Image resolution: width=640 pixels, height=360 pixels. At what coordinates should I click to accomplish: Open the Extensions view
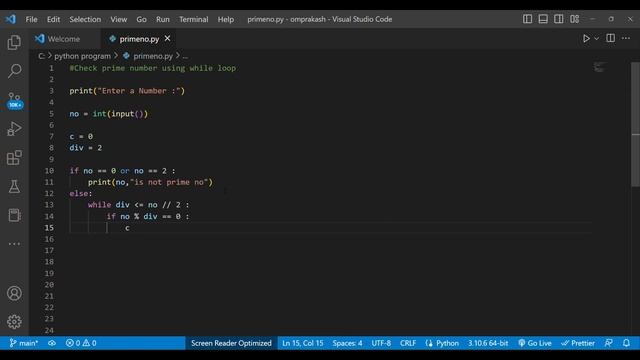(x=14, y=158)
